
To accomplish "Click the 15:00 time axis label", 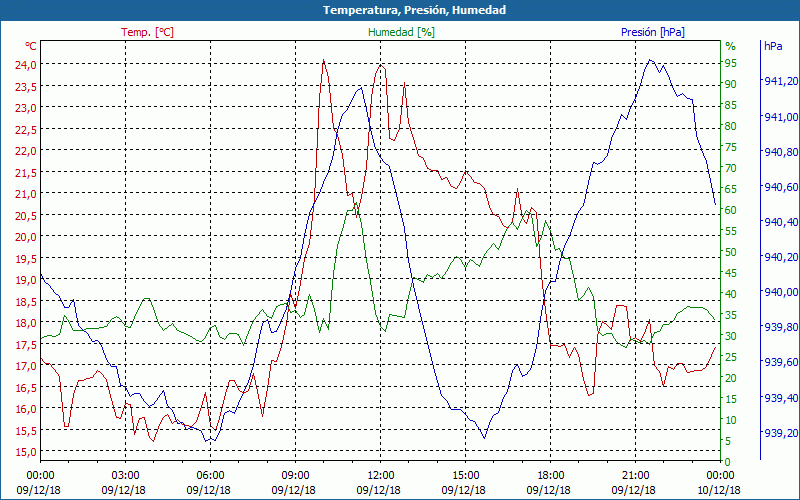I will pyautogui.click(x=465, y=477).
